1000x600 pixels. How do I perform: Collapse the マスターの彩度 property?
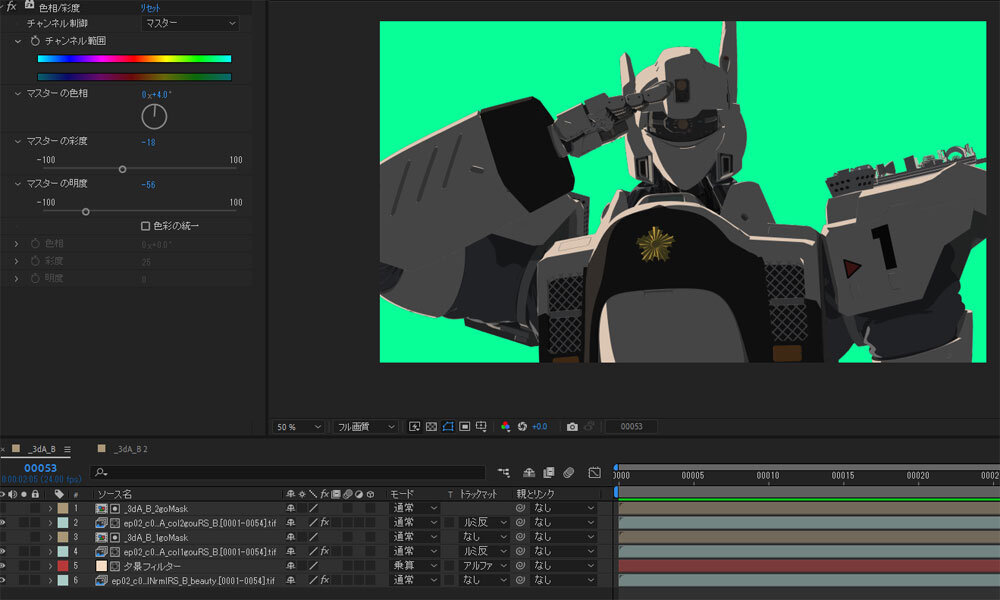[x=17, y=141]
